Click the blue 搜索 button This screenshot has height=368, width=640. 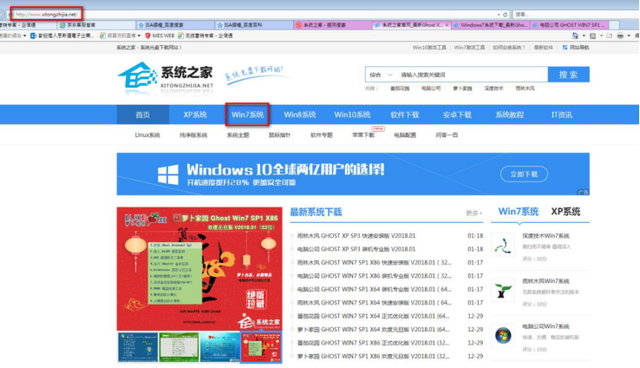[x=568, y=75]
